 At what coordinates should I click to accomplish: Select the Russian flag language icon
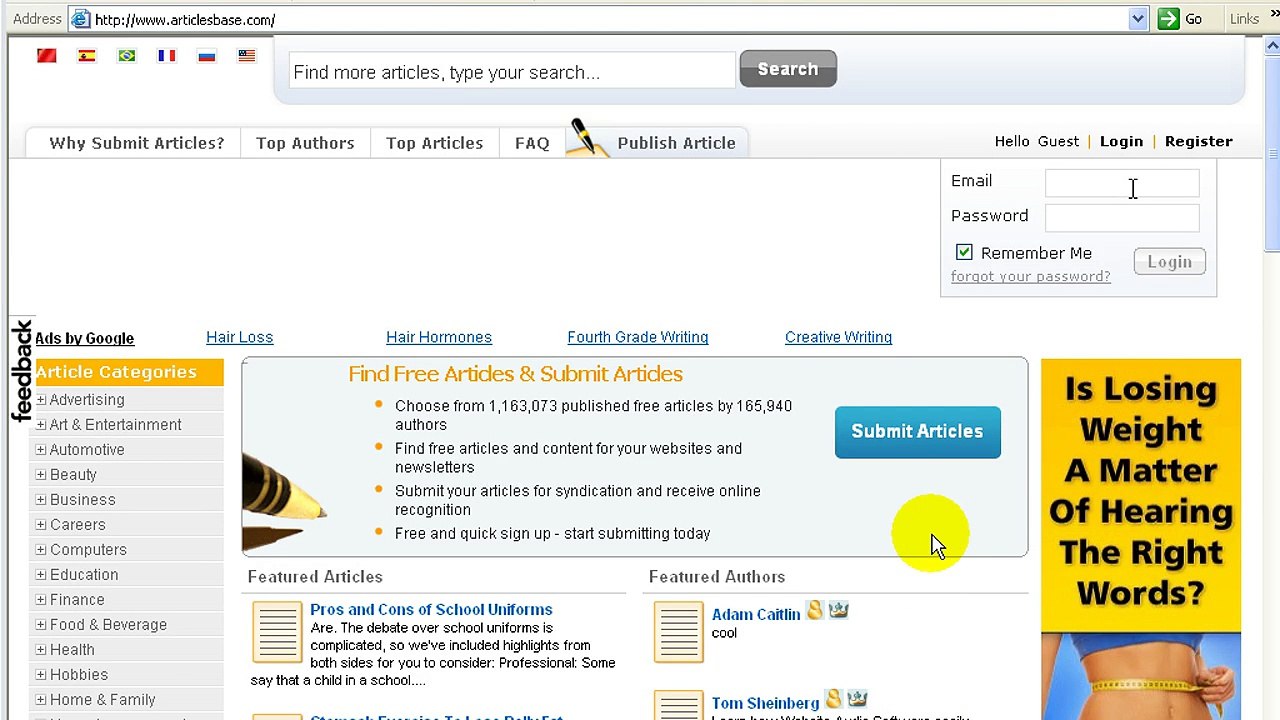pyautogui.click(x=207, y=56)
